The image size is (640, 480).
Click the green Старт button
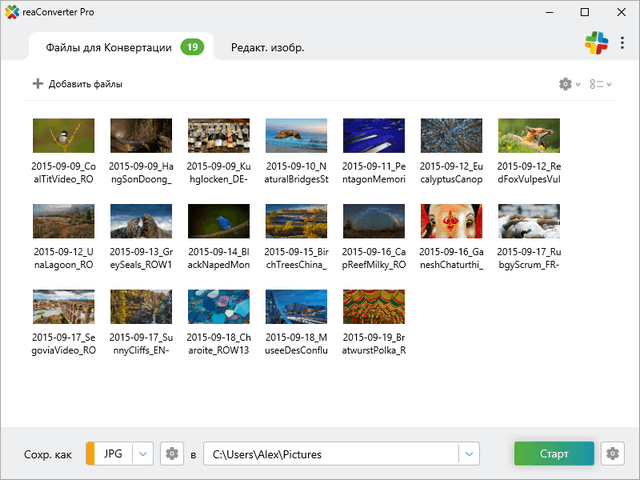[x=554, y=453]
